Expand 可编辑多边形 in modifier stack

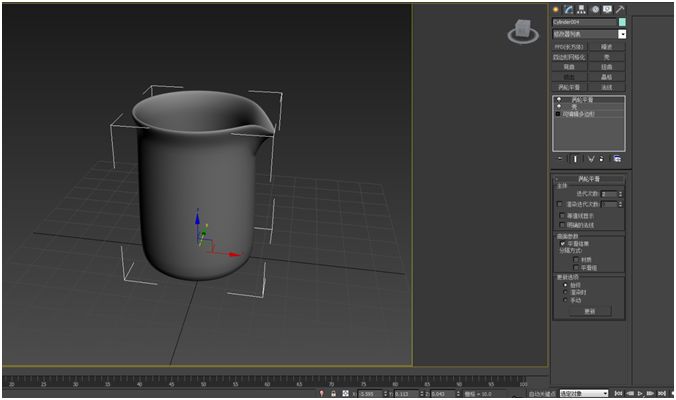pyautogui.click(x=558, y=114)
